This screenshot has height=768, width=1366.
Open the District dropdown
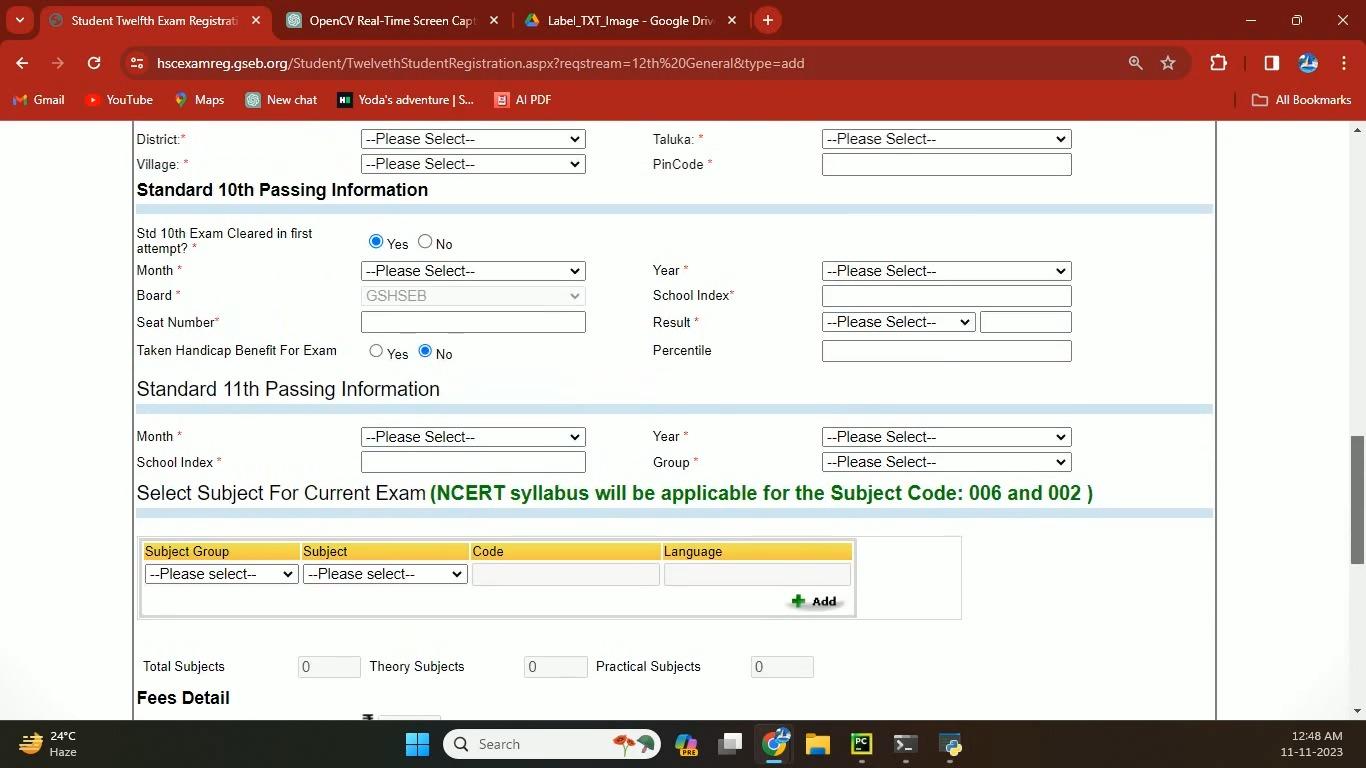[x=473, y=139]
